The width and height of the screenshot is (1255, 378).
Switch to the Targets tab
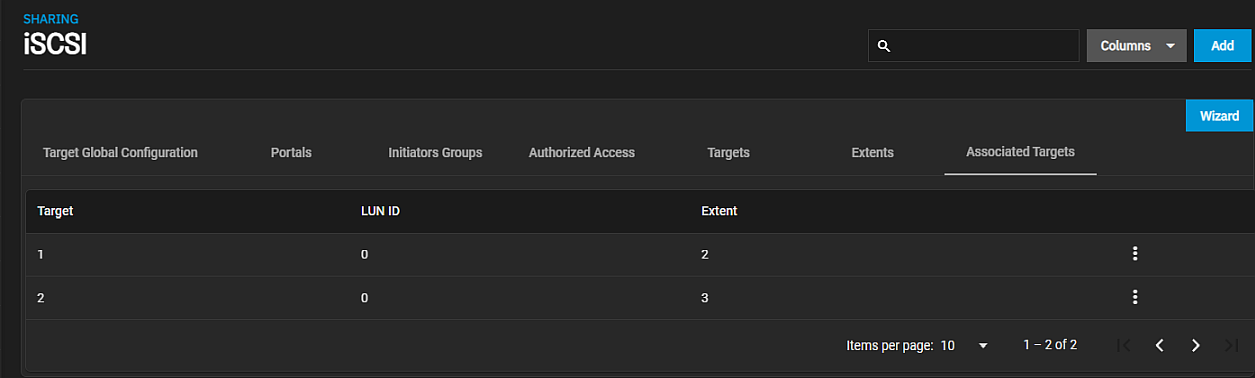tap(728, 153)
